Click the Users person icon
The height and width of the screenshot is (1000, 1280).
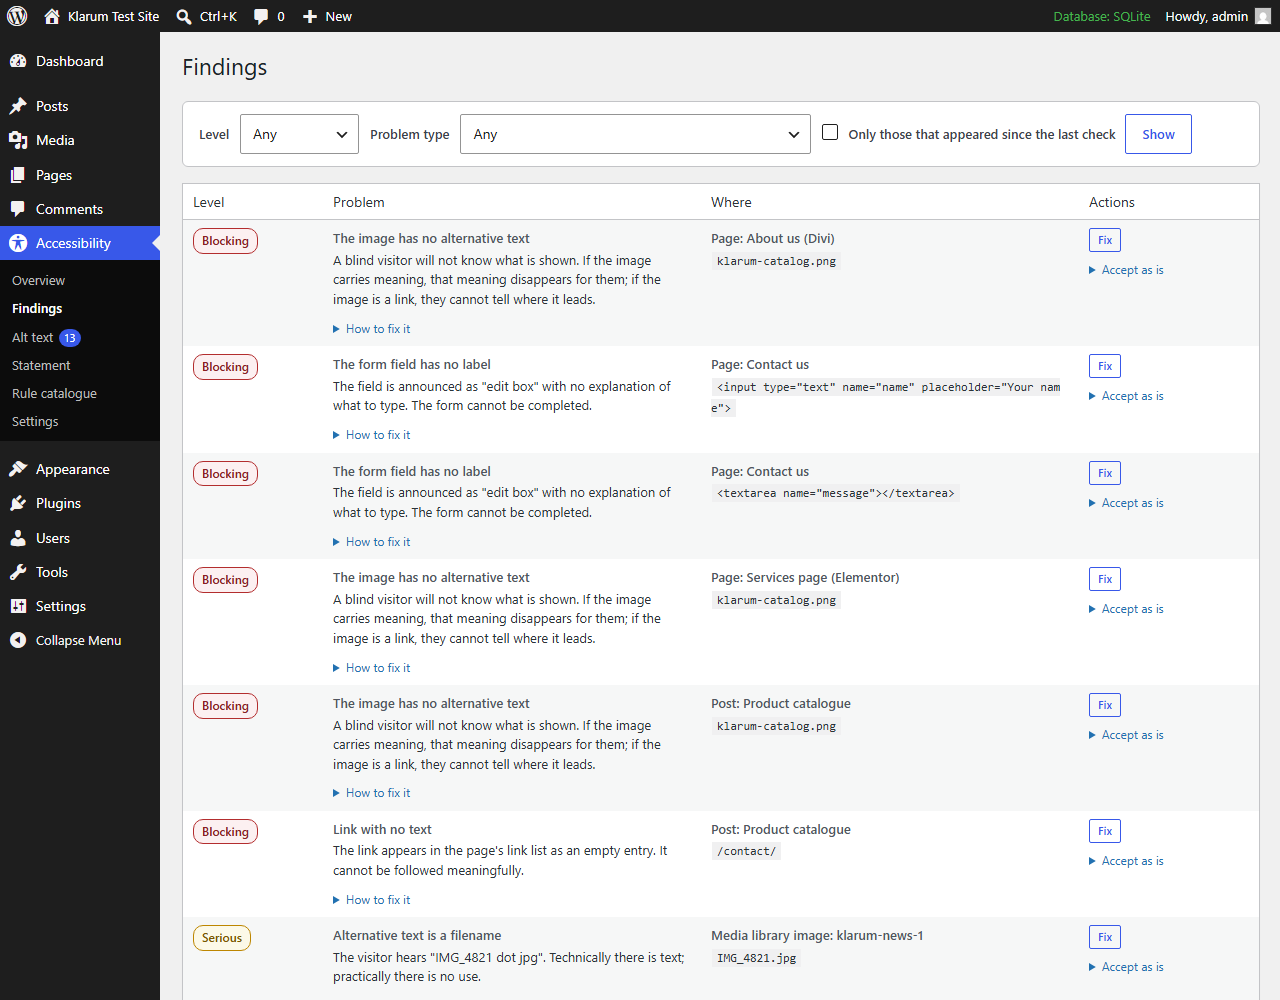(18, 538)
